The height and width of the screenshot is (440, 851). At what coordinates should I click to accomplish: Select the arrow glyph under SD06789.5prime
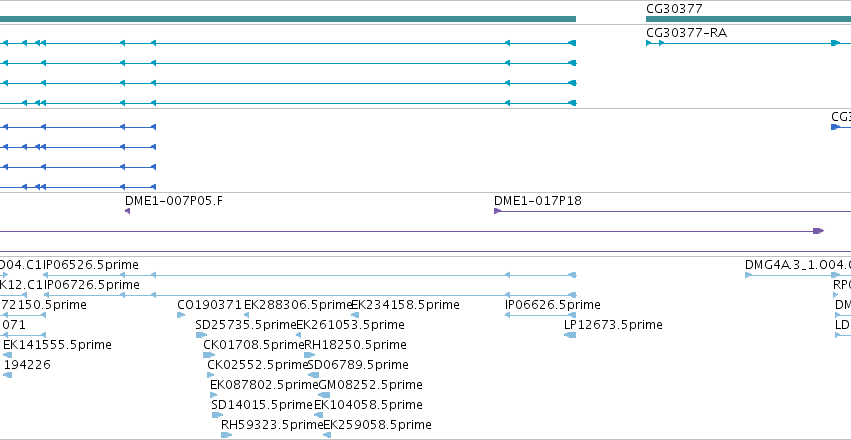(313, 375)
